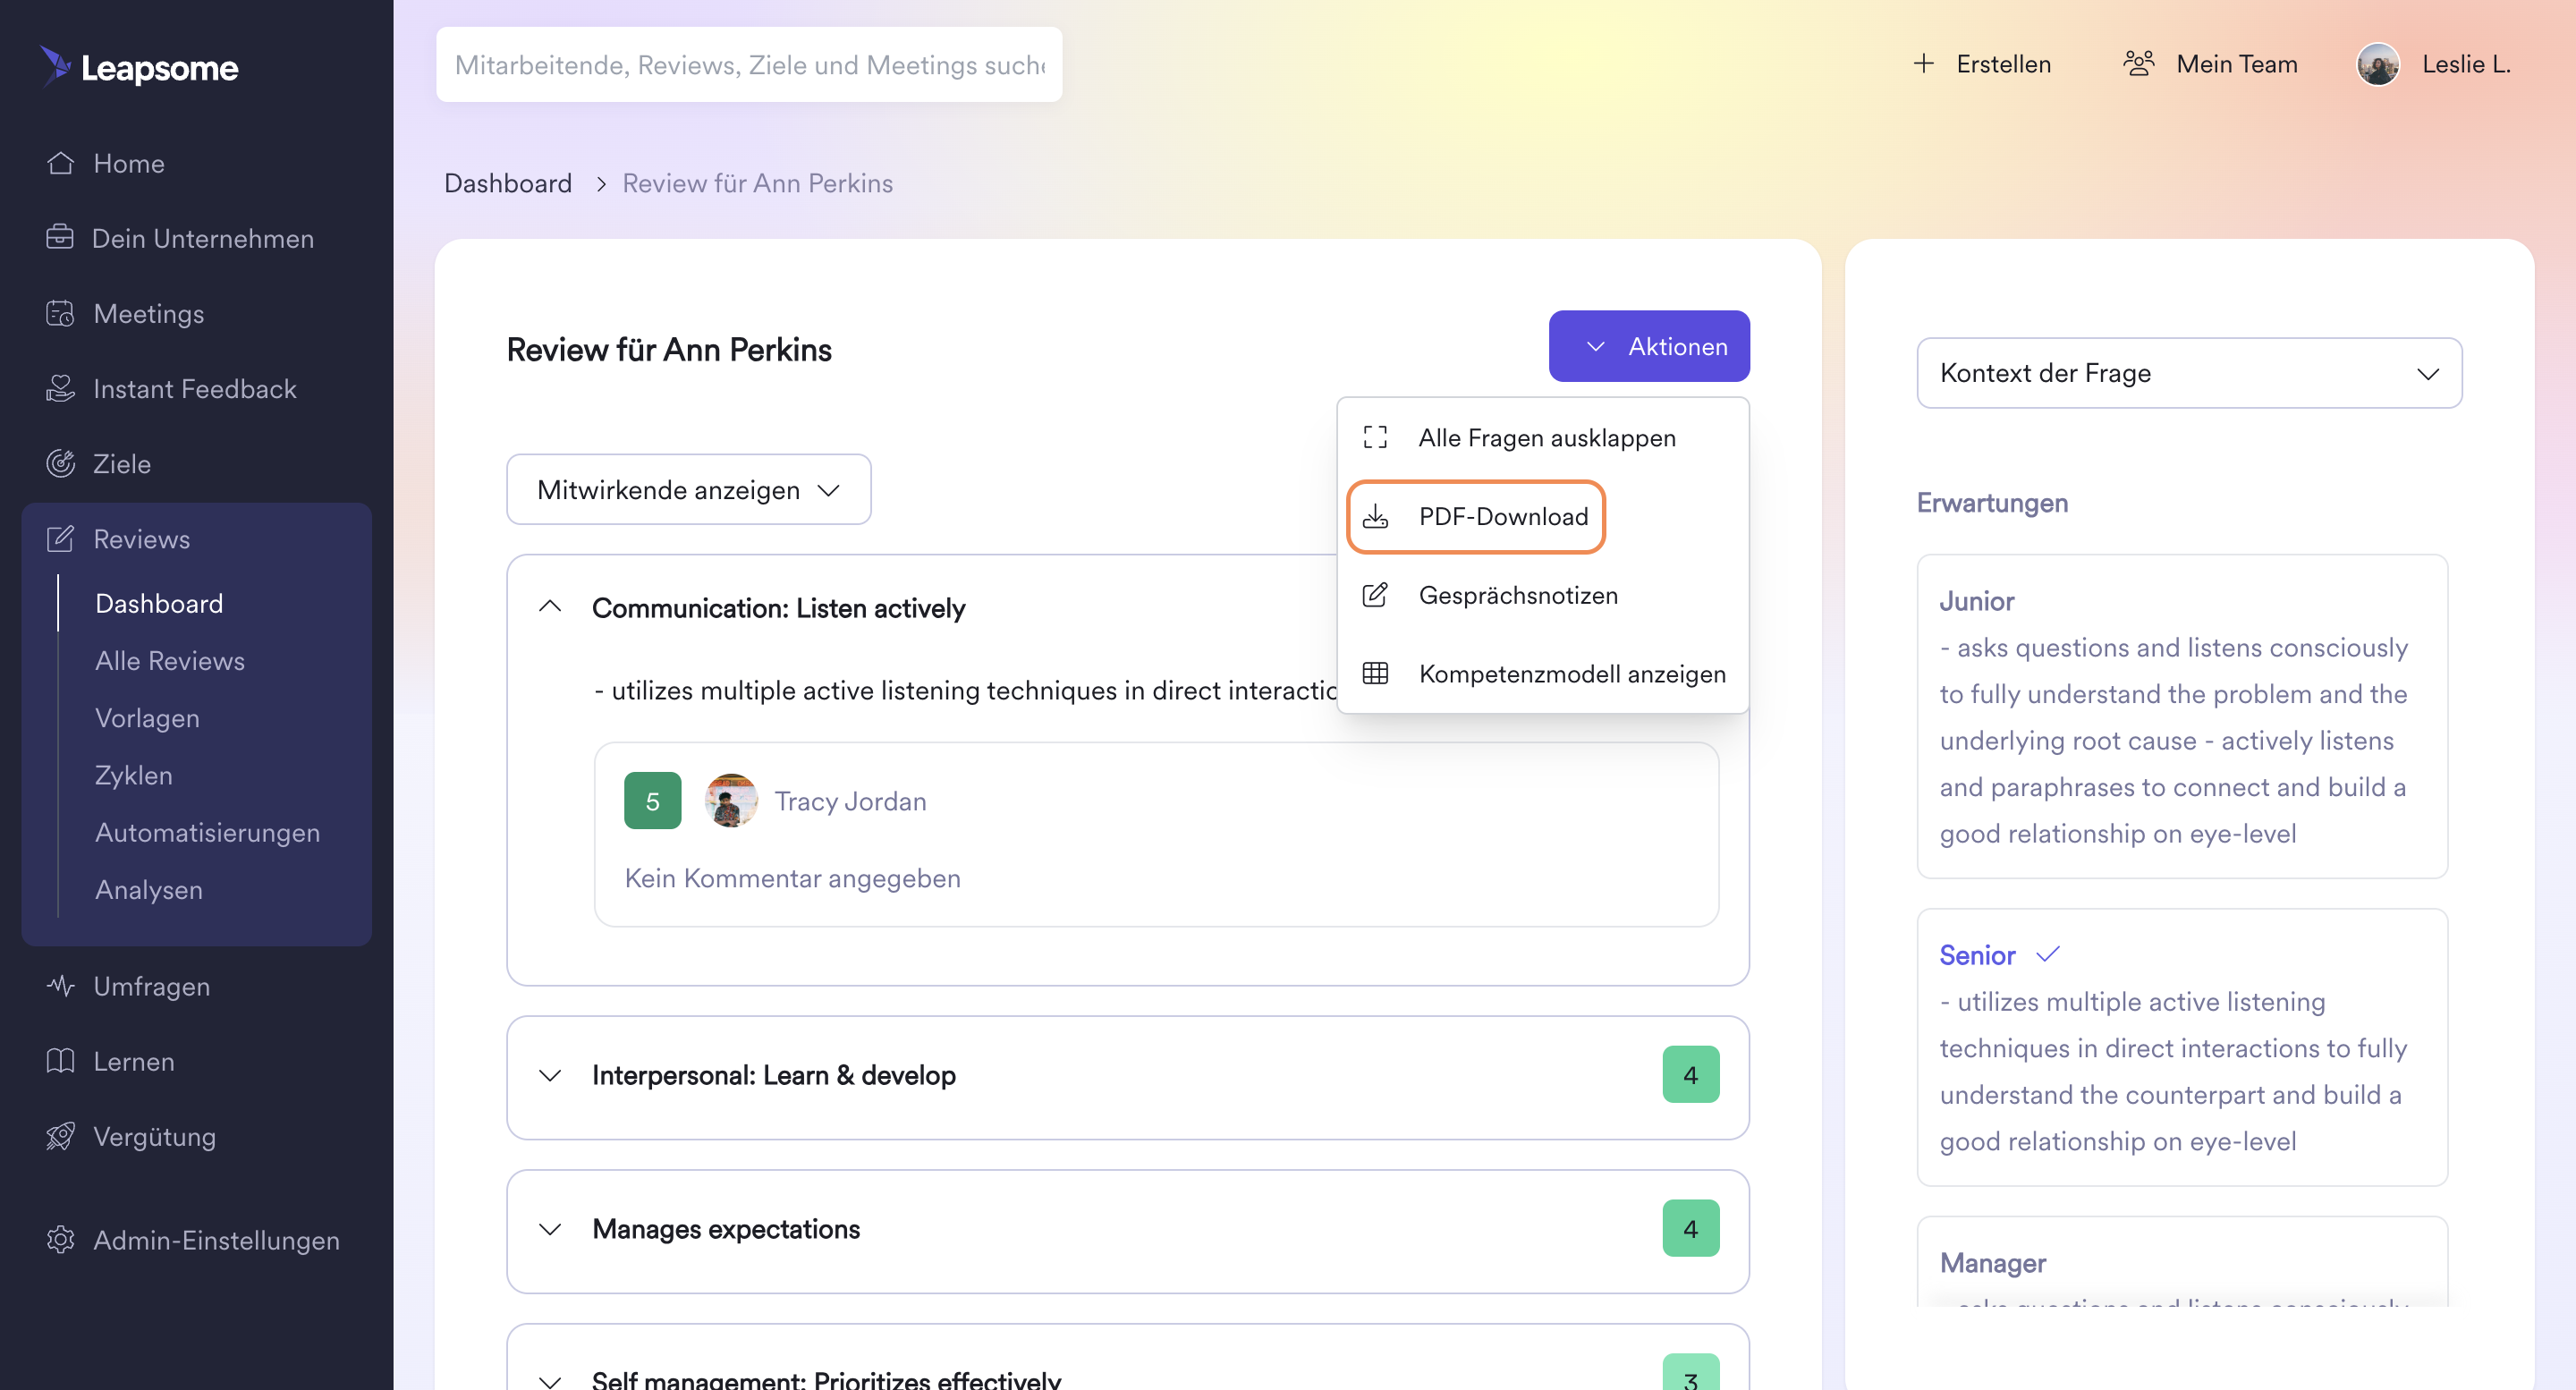Viewport: 2576px width, 1390px height.
Task: Select Alle Fragen ausklappen menu entry
Action: click(1543, 437)
